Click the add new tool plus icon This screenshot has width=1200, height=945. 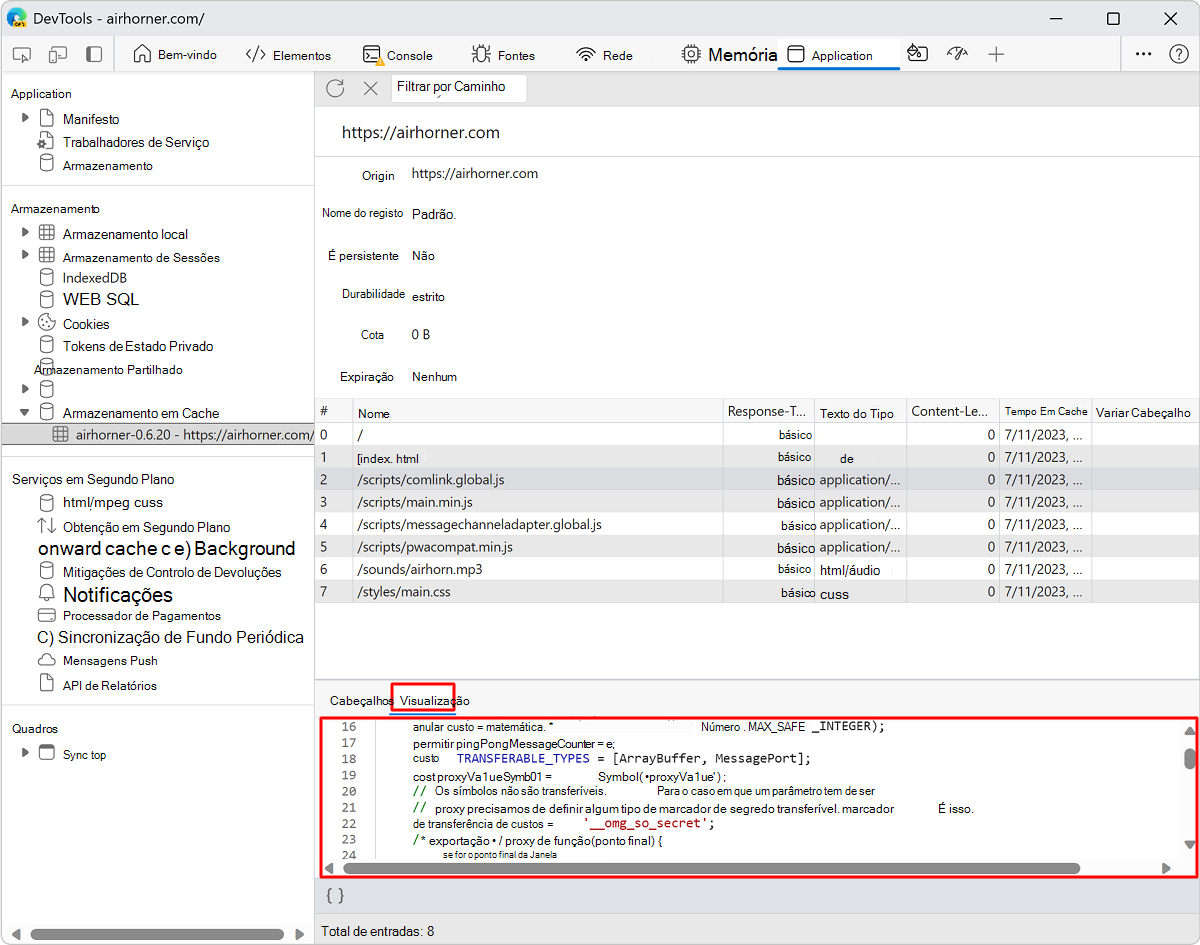[x=996, y=55]
